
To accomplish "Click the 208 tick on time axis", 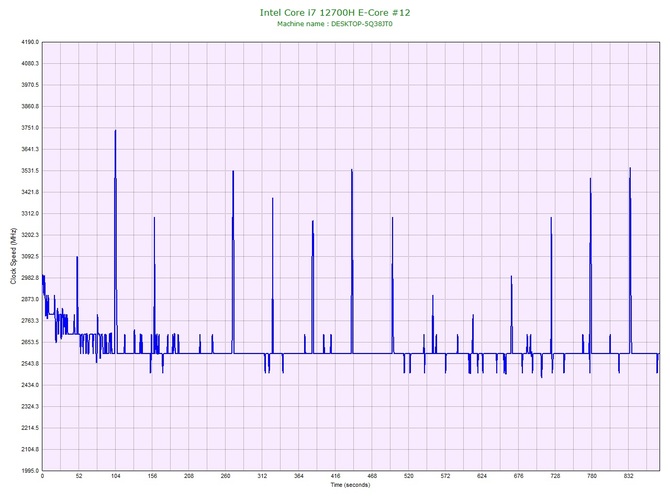I will pyautogui.click(x=189, y=476).
